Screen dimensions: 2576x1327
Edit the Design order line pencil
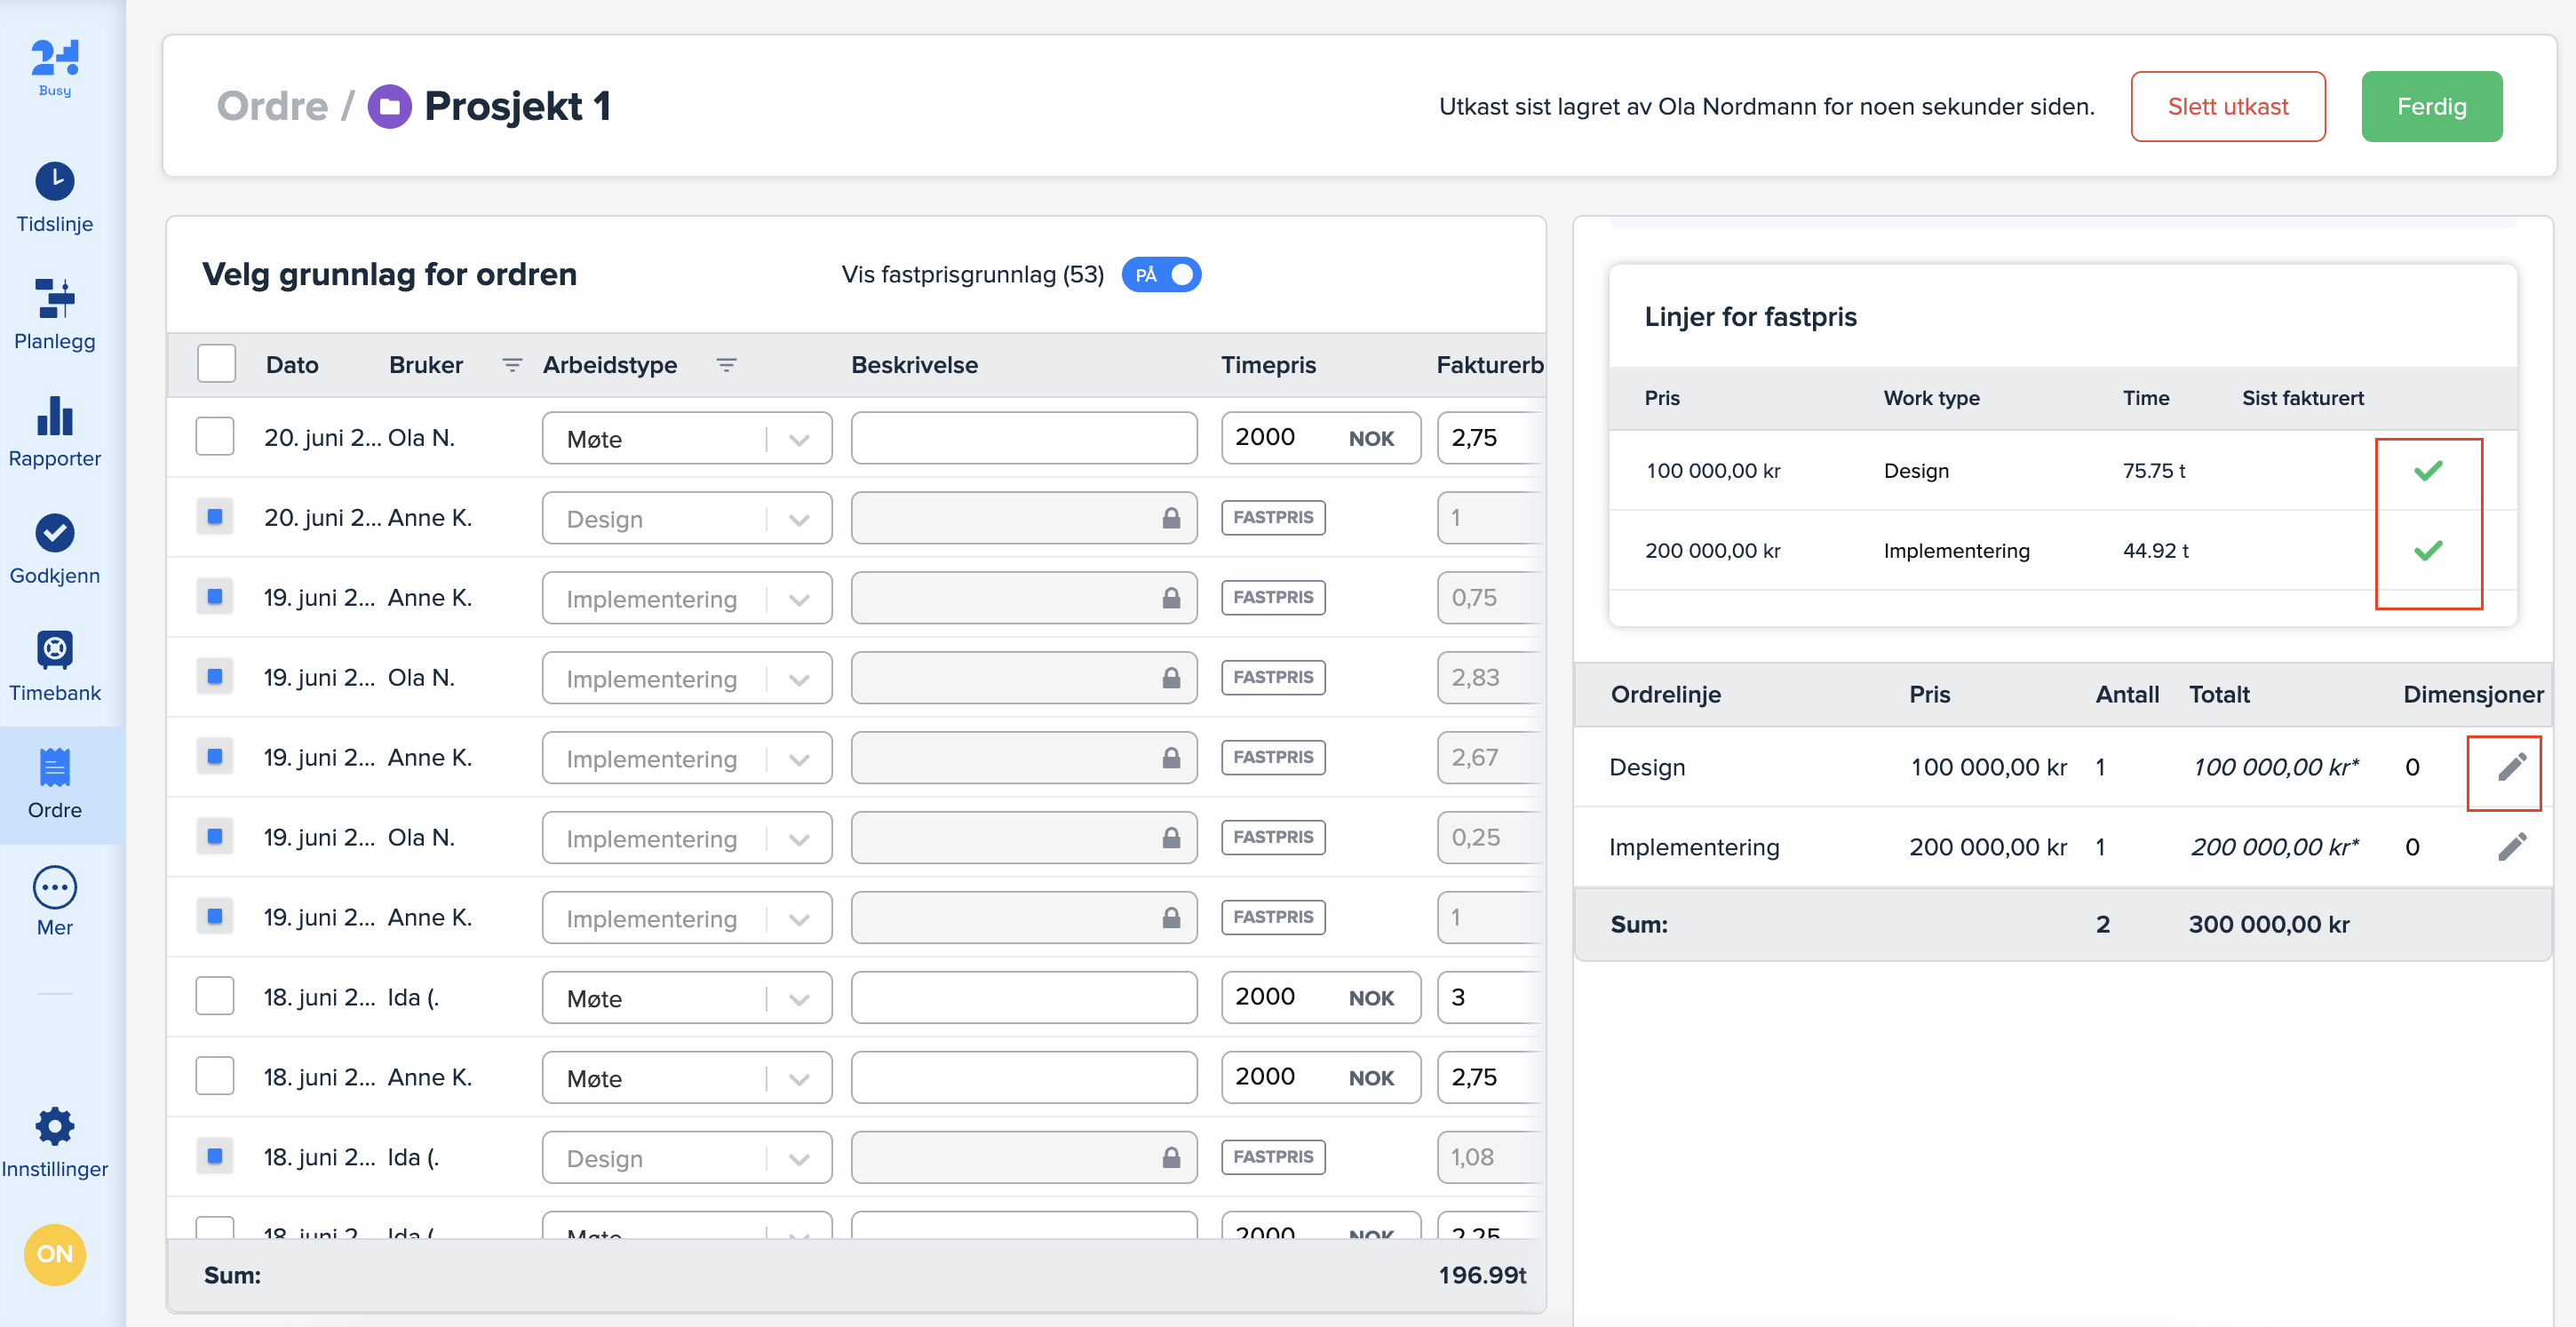[2511, 767]
